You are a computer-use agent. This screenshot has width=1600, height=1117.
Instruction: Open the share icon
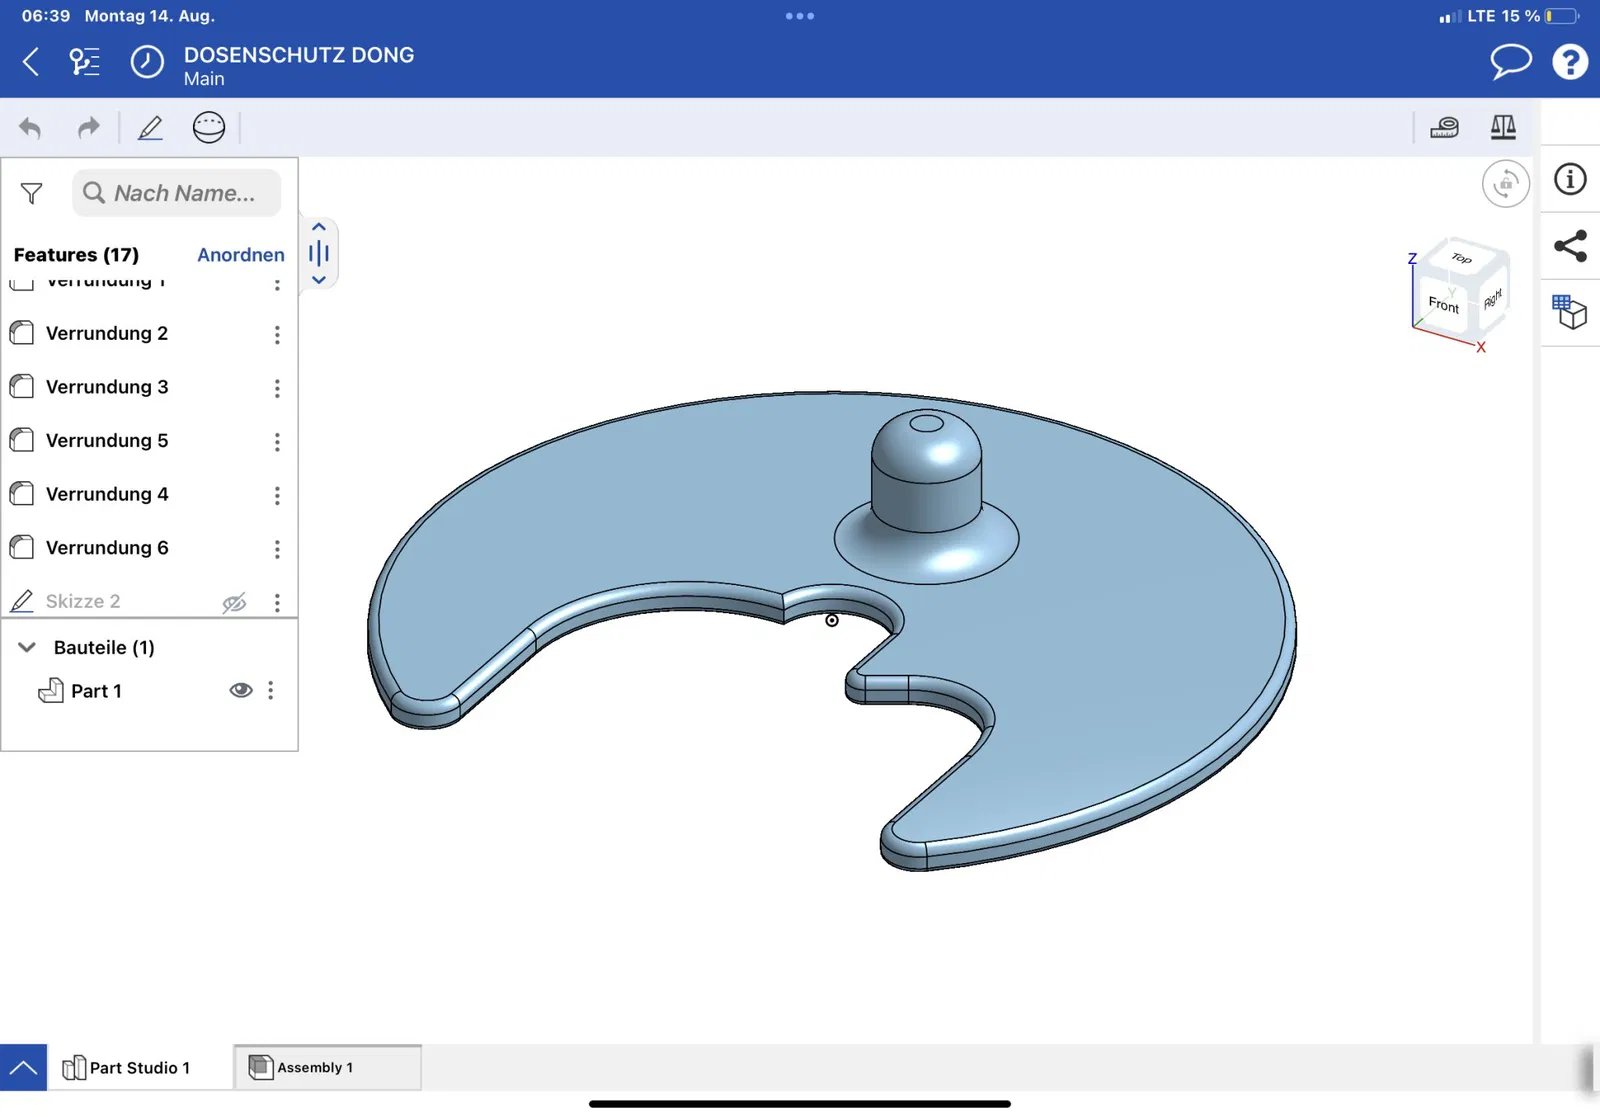point(1570,246)
